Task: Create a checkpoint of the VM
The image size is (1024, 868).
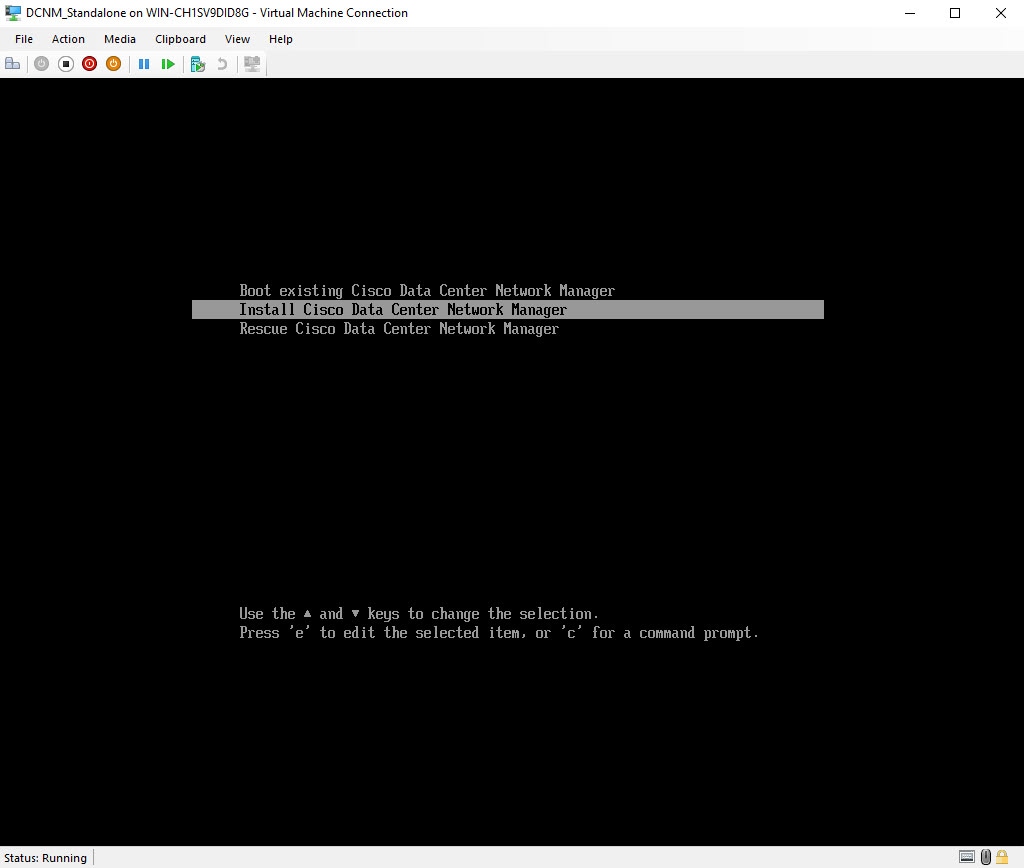Action: coord(198,64)
